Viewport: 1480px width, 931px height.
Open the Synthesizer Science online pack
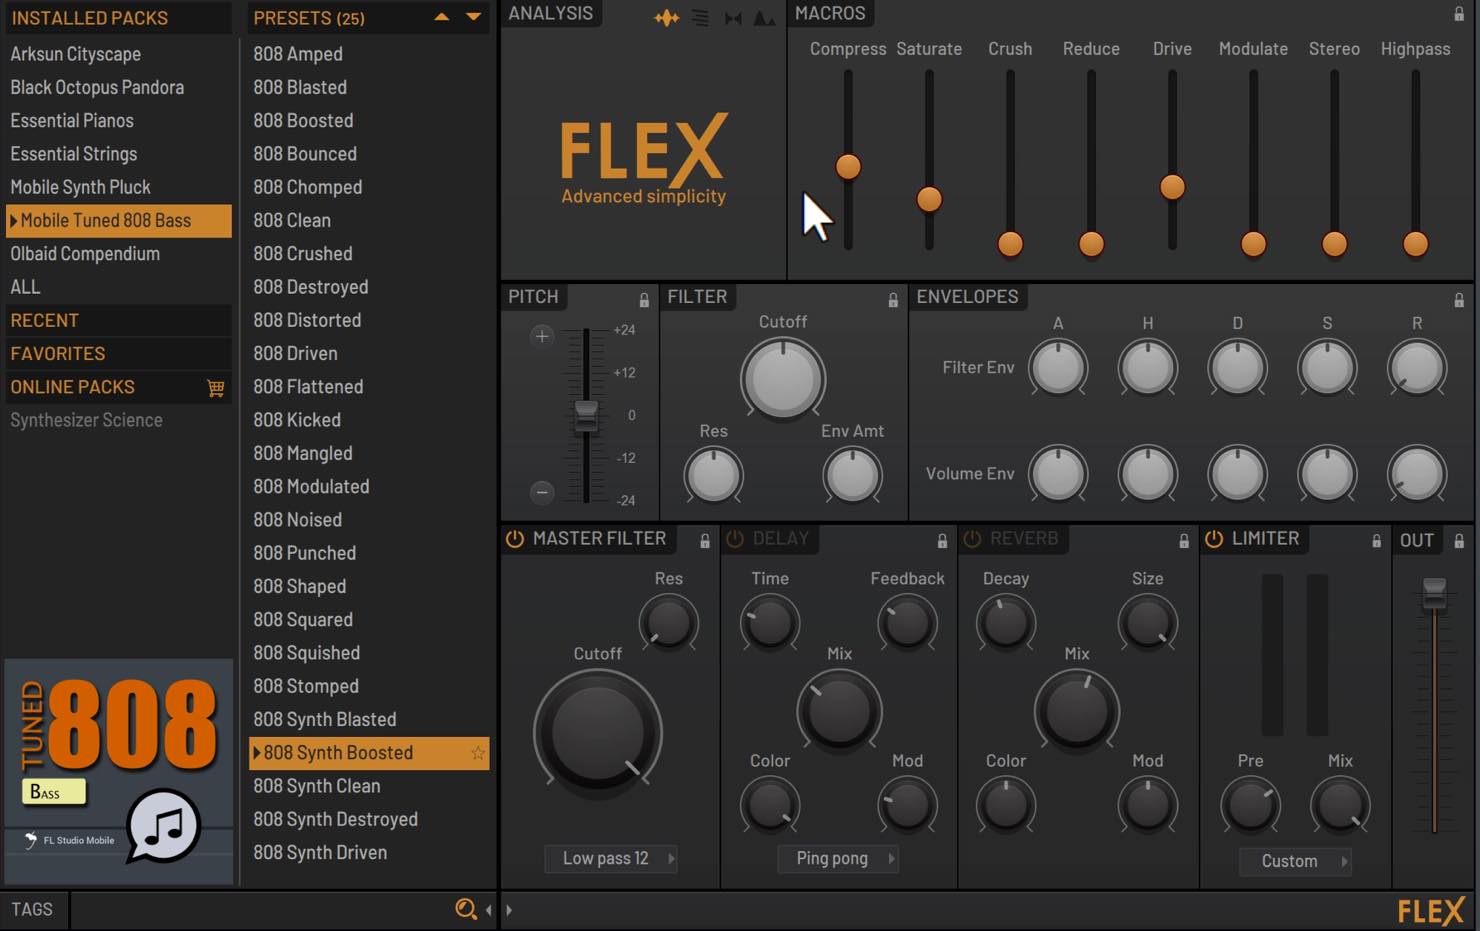tap(118, 420)
